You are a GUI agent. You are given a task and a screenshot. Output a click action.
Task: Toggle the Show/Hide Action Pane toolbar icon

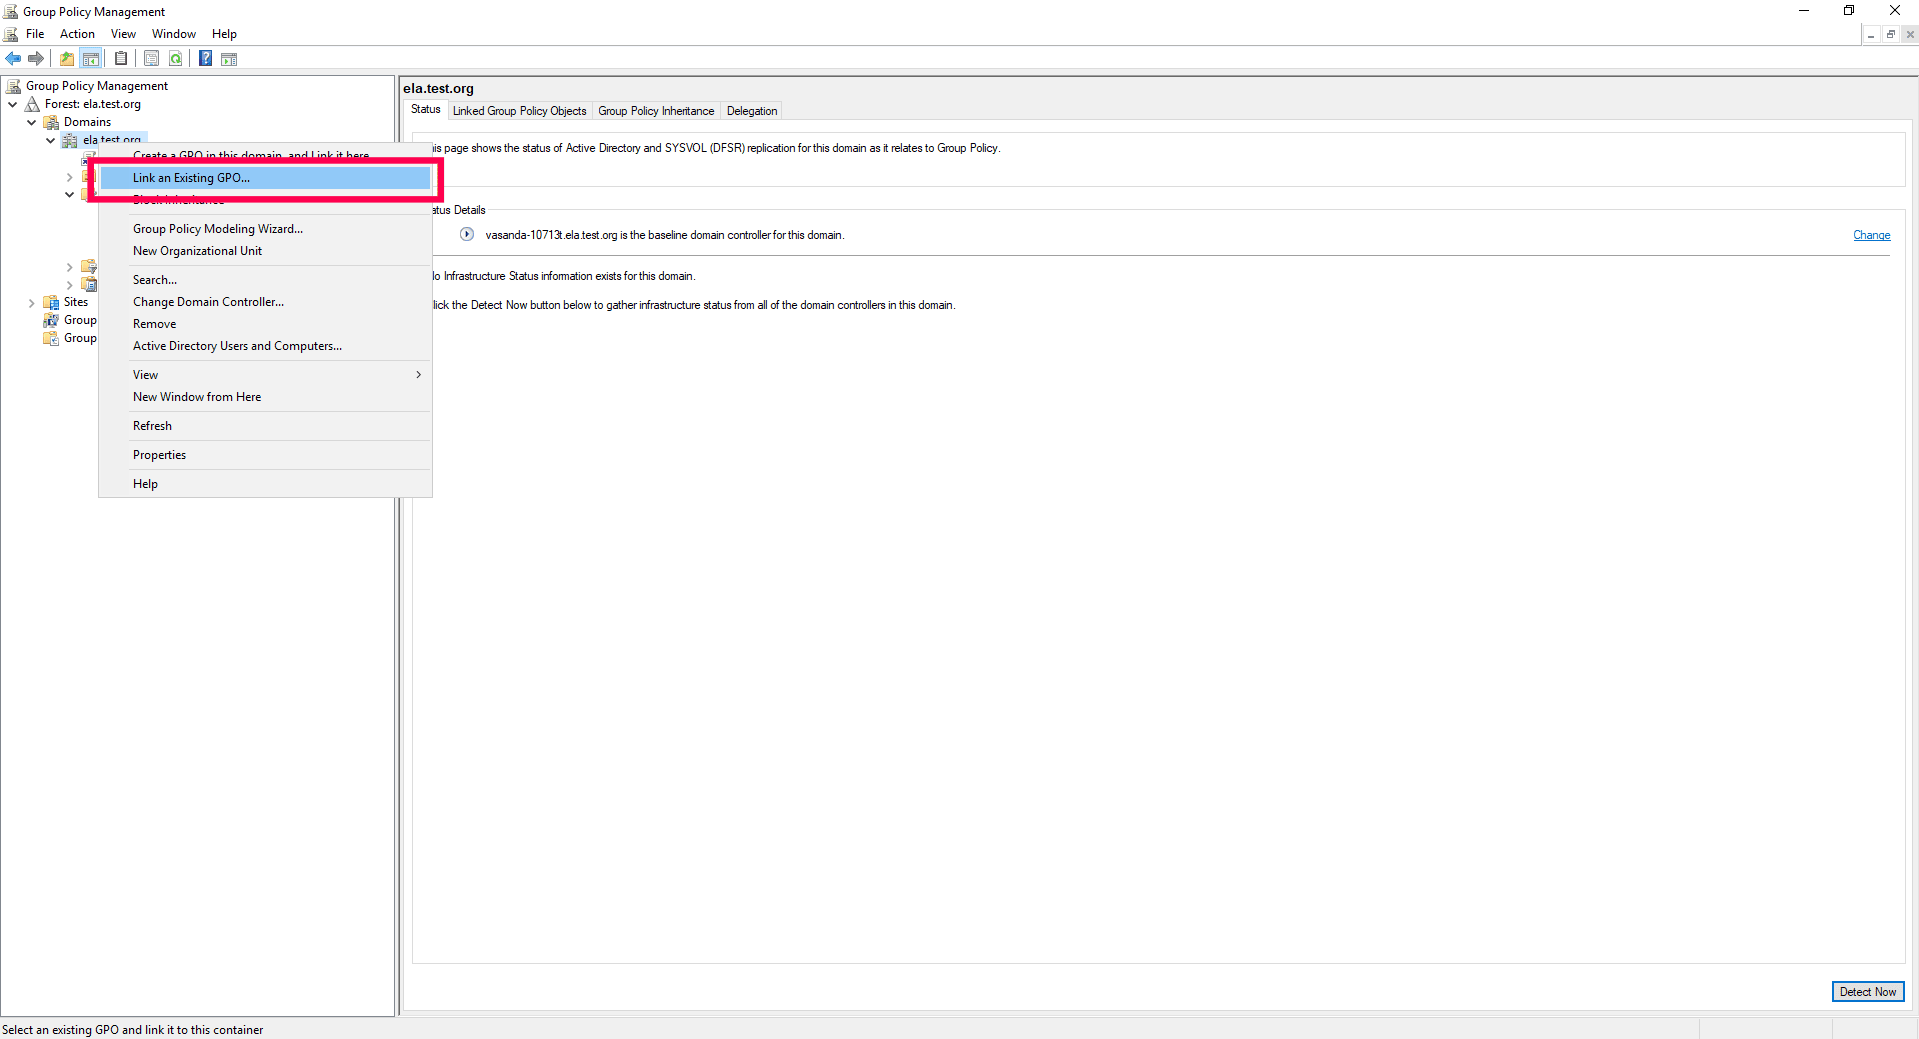pos(229,59)
